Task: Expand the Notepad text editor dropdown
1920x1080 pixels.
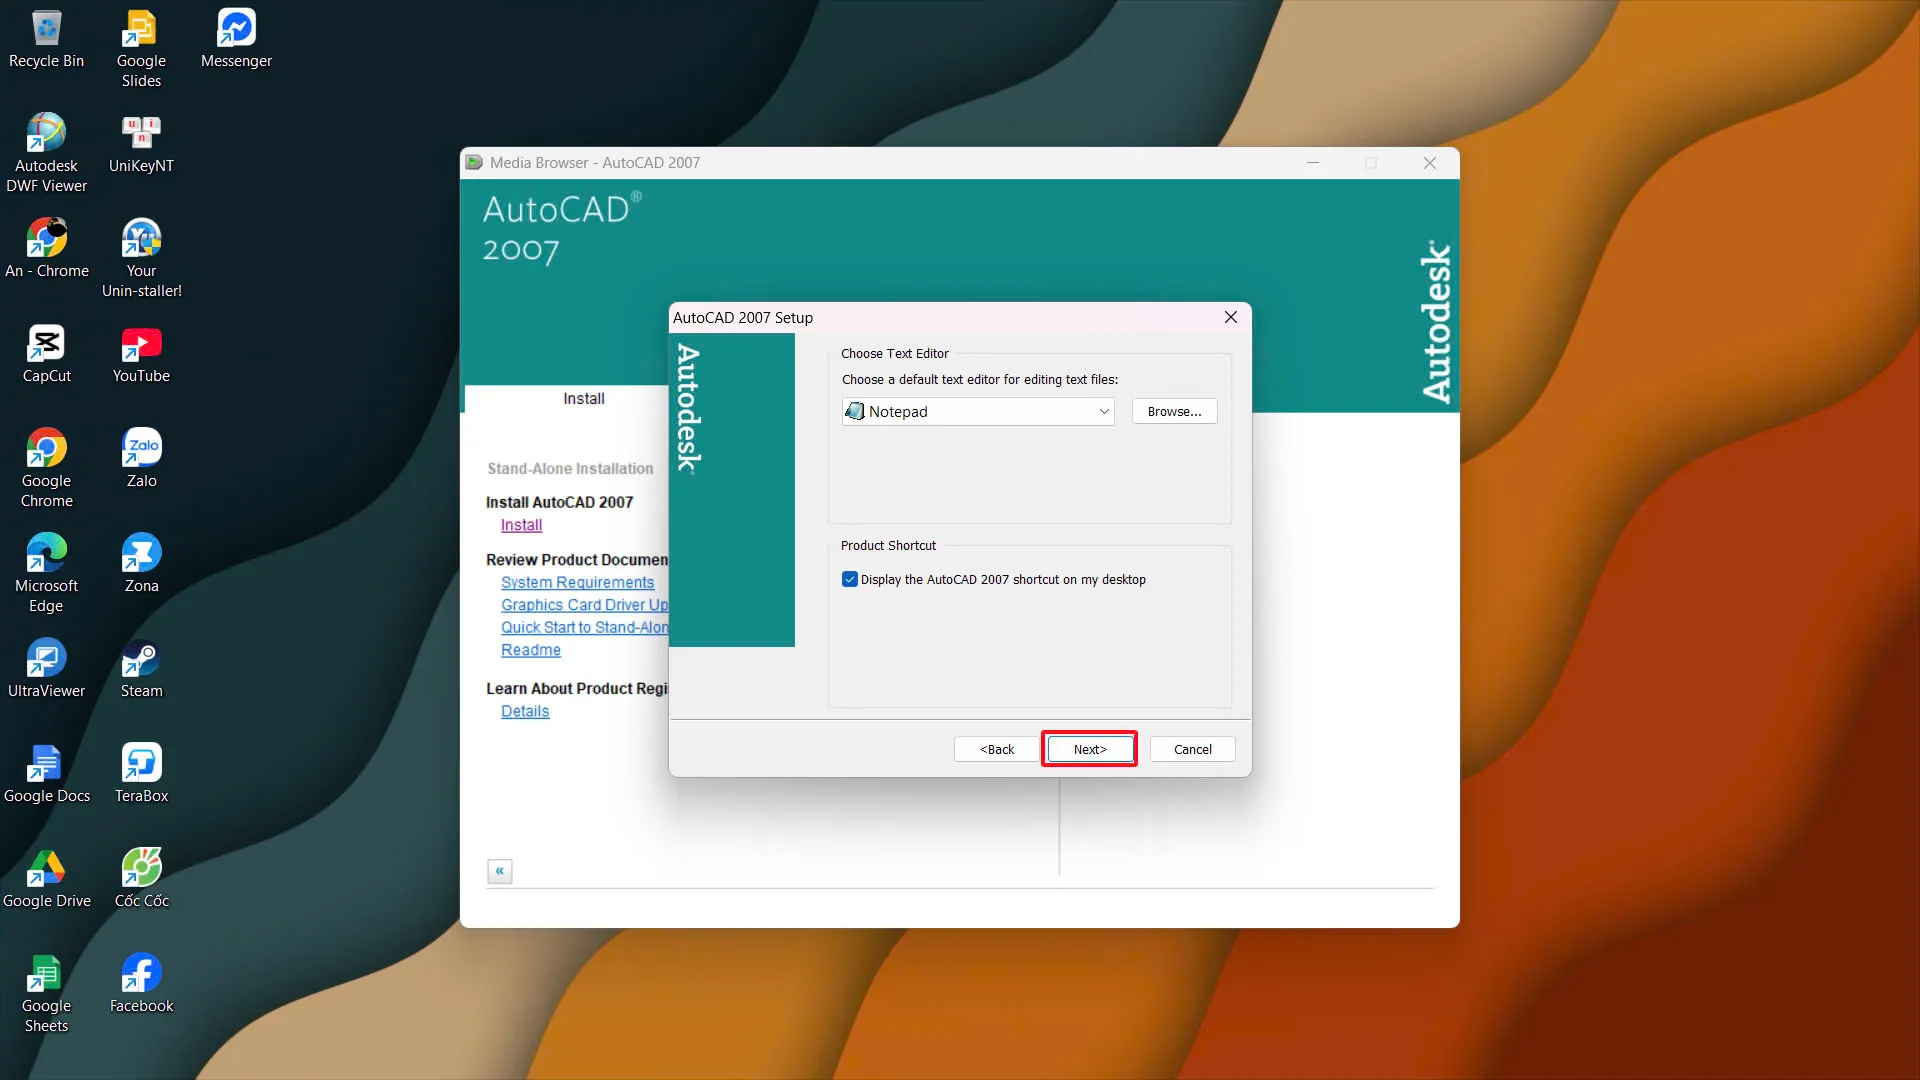Action: [1103, 411]
